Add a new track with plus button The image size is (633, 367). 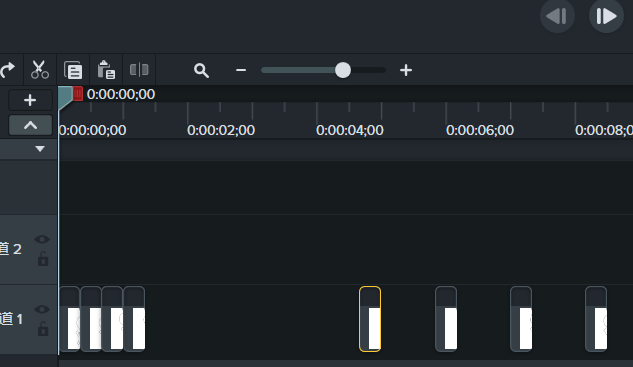point(30,100)
